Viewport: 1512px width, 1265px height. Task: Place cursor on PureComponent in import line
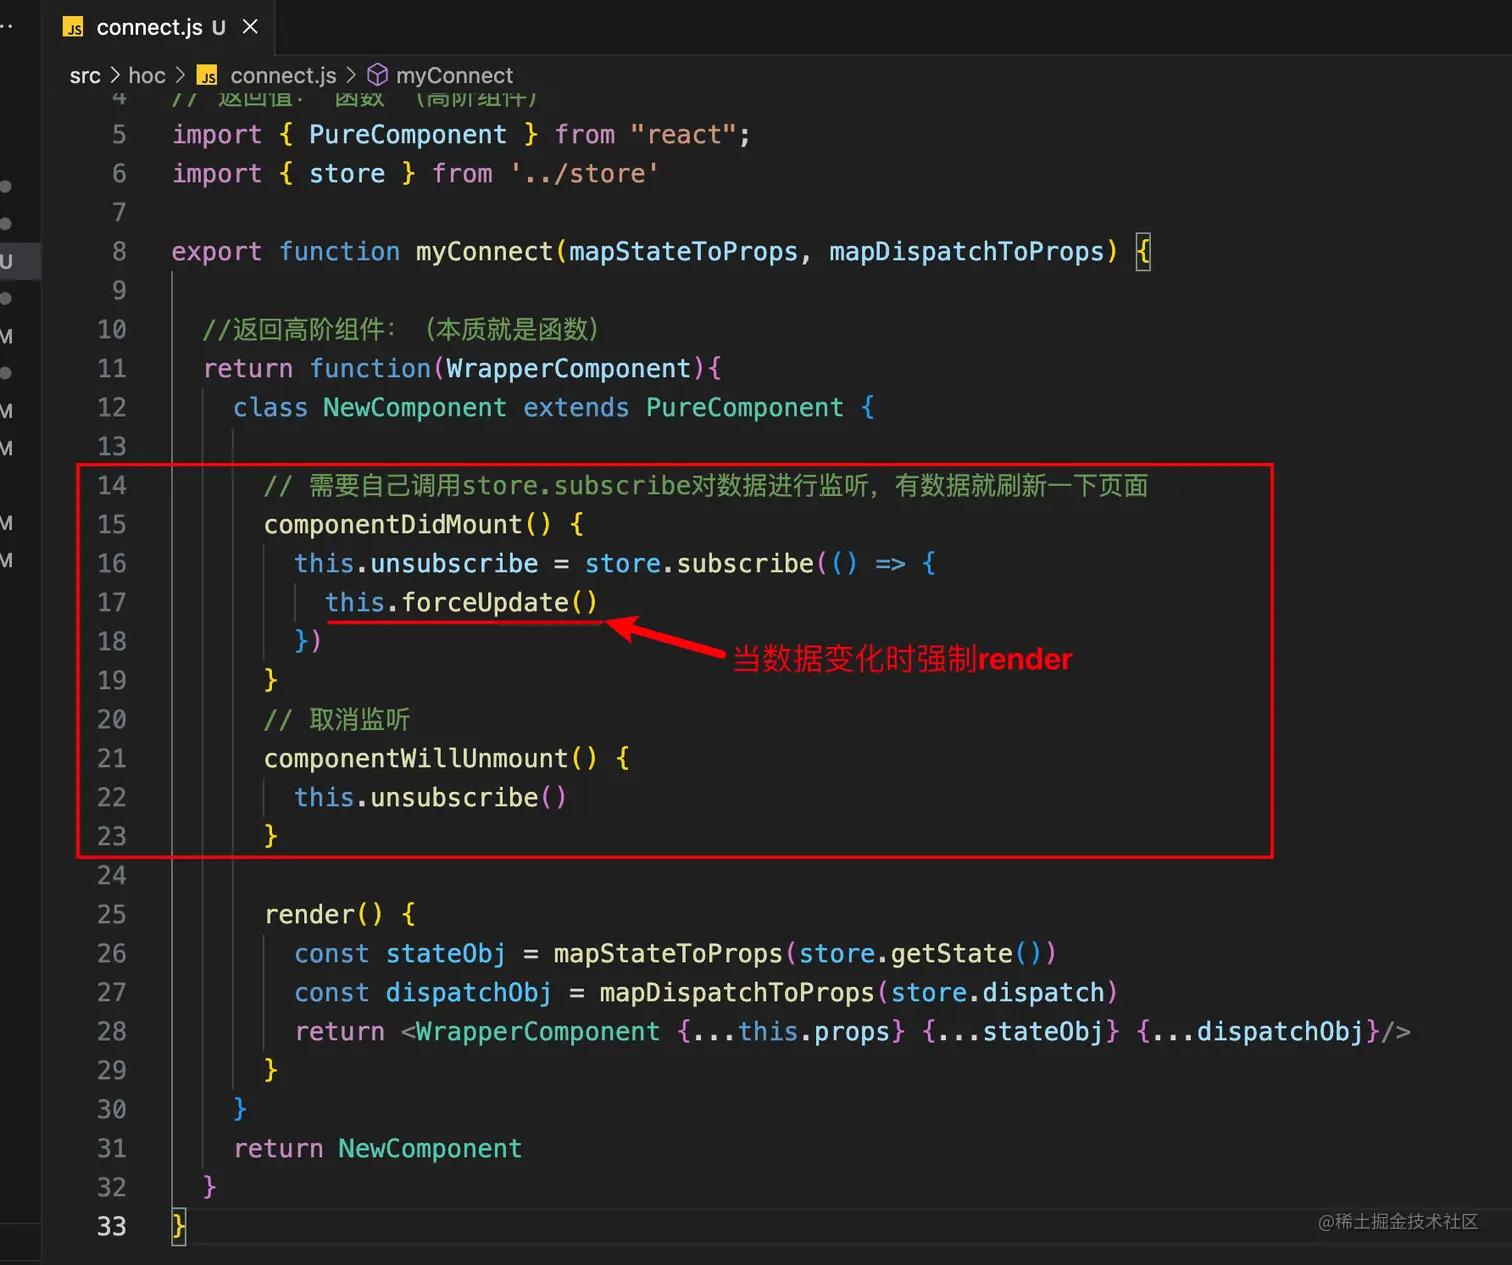(x=408, y=134)
